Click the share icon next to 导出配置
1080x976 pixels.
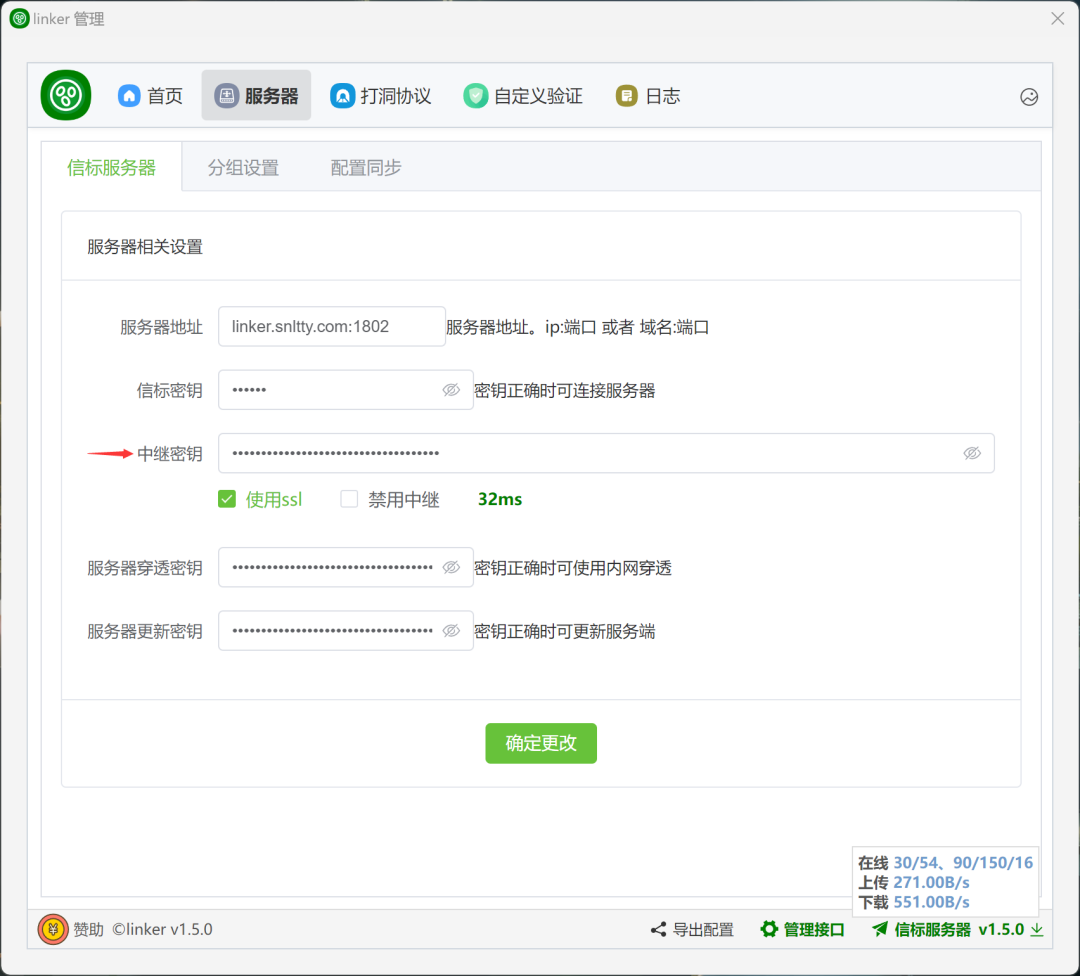657,929
